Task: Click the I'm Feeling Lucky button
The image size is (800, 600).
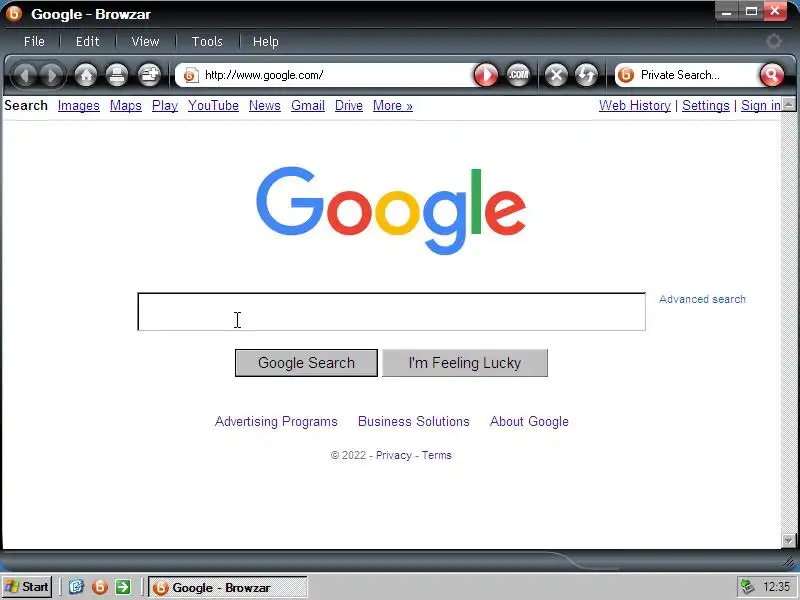Action: pyautogui.click(x=465, y=363)
